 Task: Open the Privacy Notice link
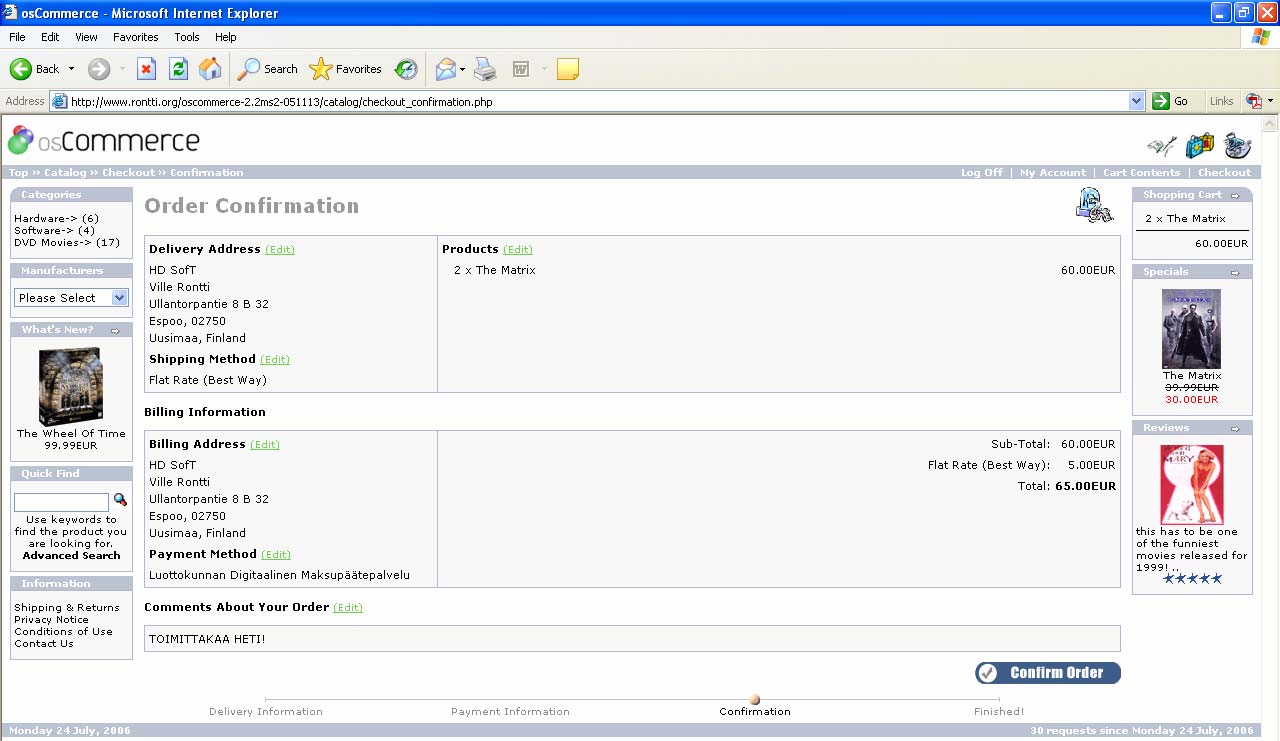51,620
